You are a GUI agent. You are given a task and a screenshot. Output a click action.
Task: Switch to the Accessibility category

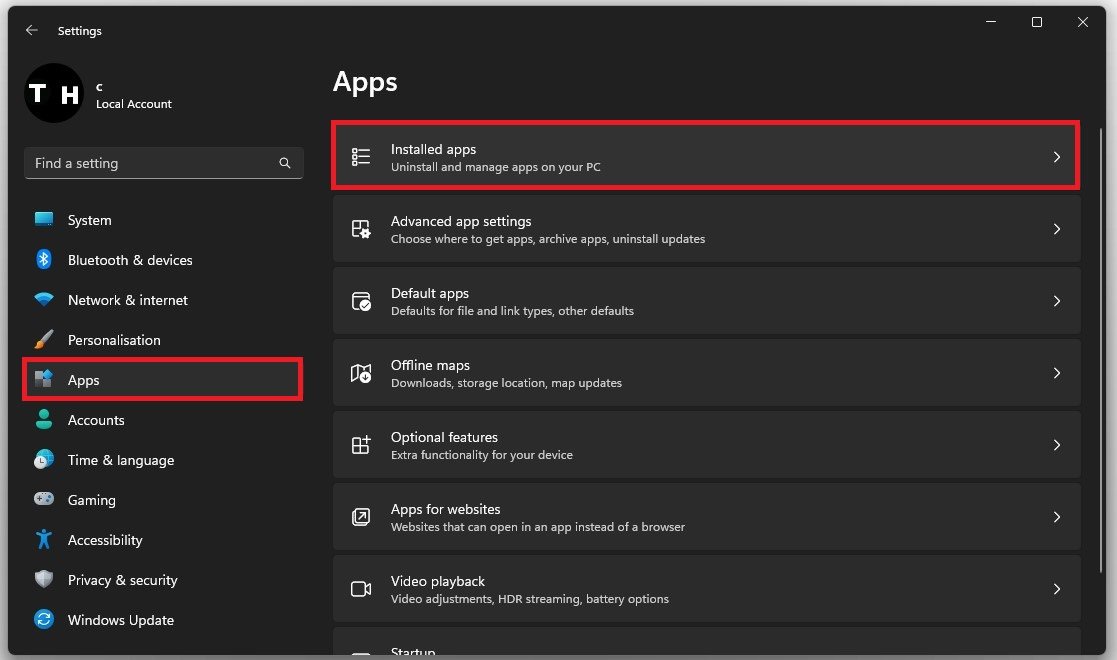point(105,540)
